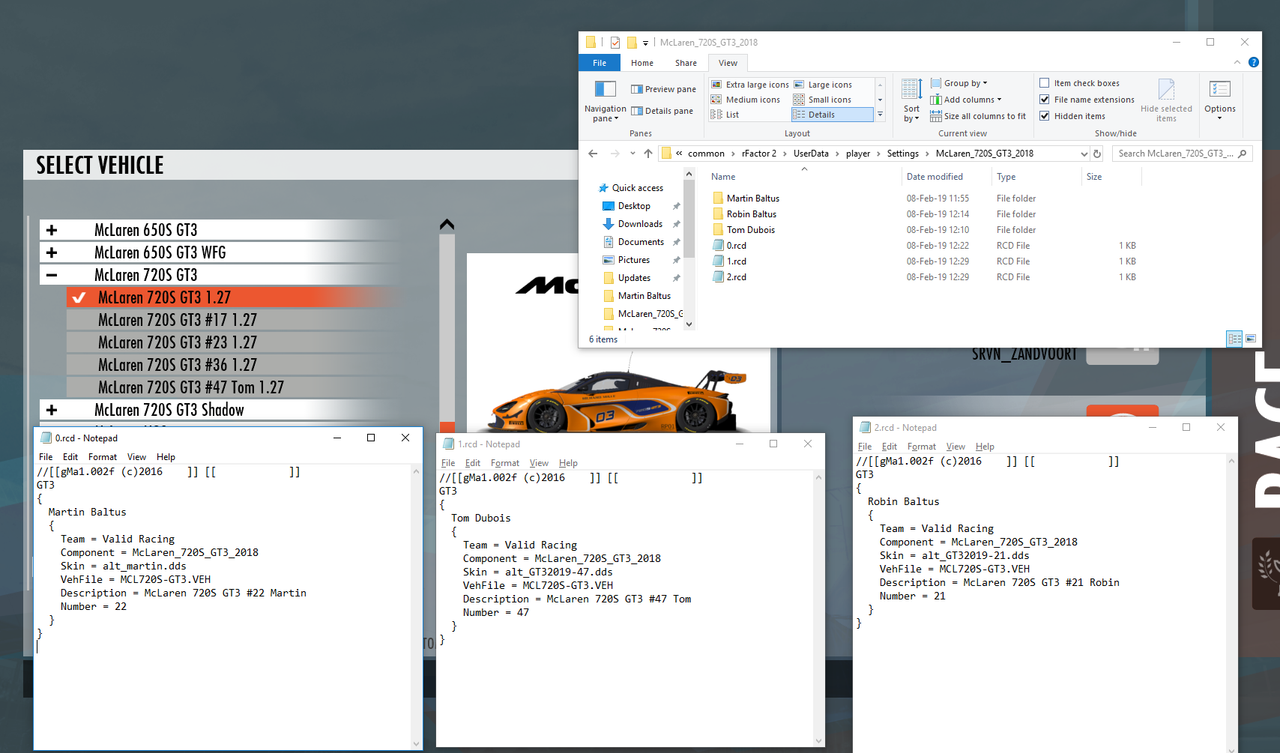1280x753 pixels.
Task: Select McLaren 720S GT3 #17 1.27
Action: (x=177, y=320)
